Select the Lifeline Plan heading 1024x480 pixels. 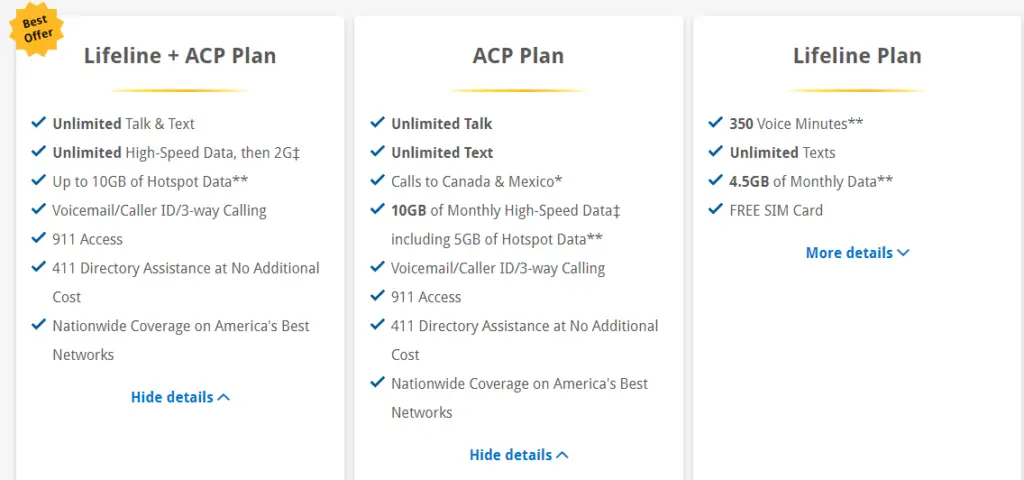pos(857,56)
